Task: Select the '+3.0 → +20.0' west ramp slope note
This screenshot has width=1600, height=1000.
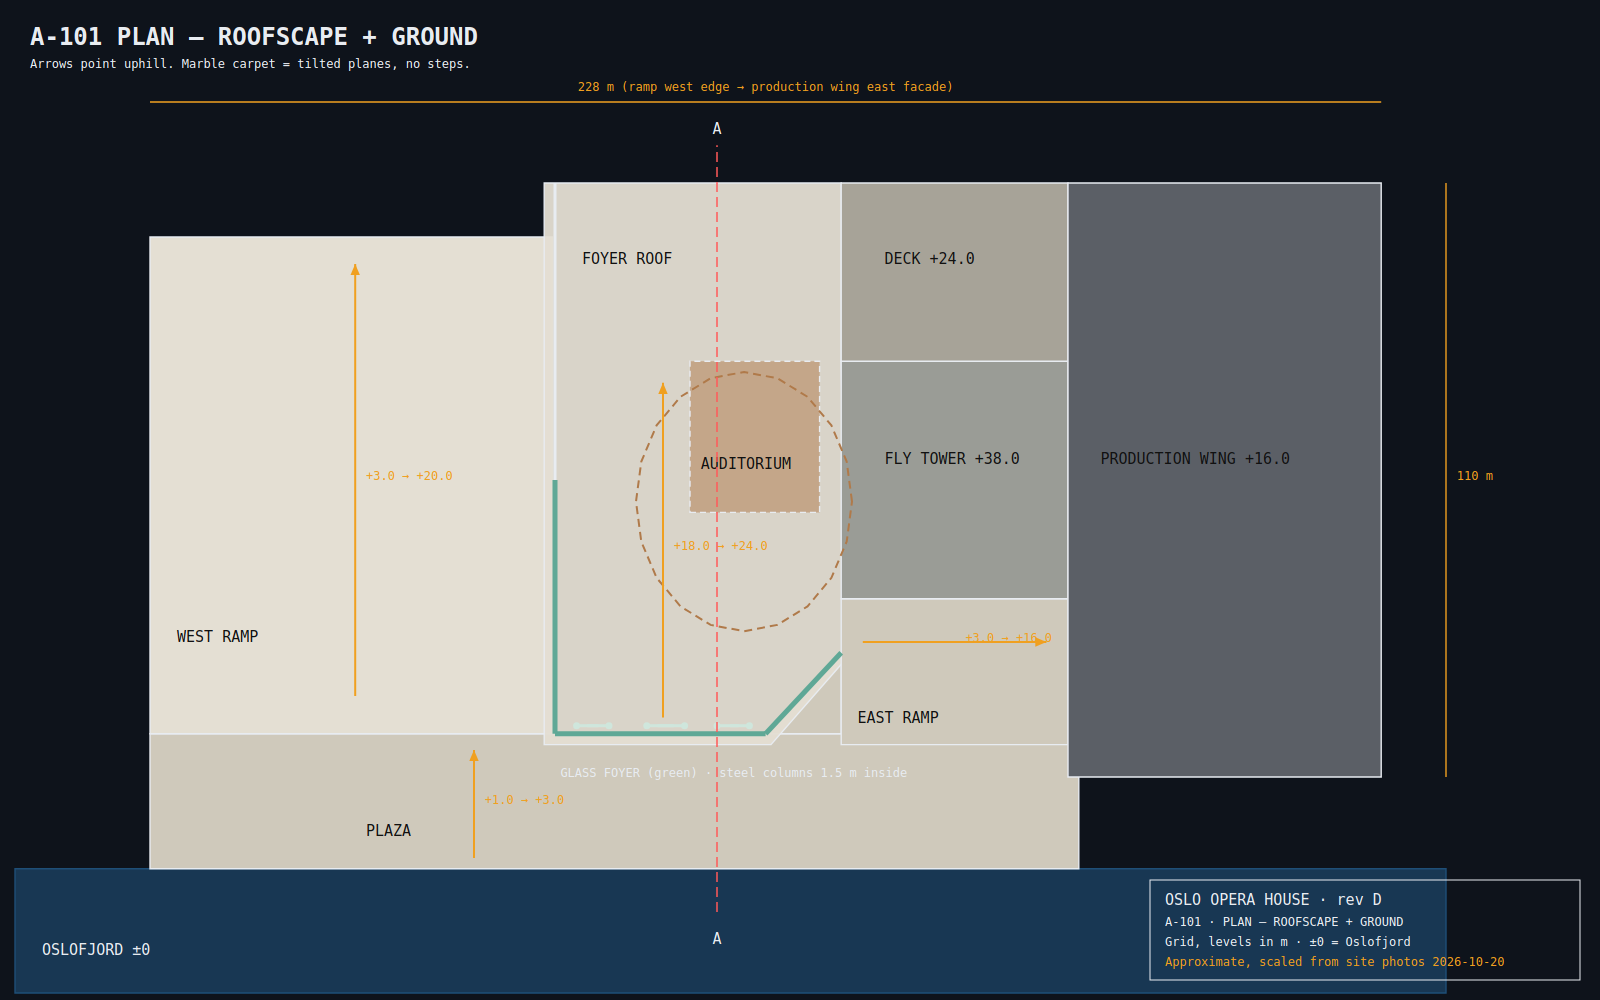Action: pos(409,476)
